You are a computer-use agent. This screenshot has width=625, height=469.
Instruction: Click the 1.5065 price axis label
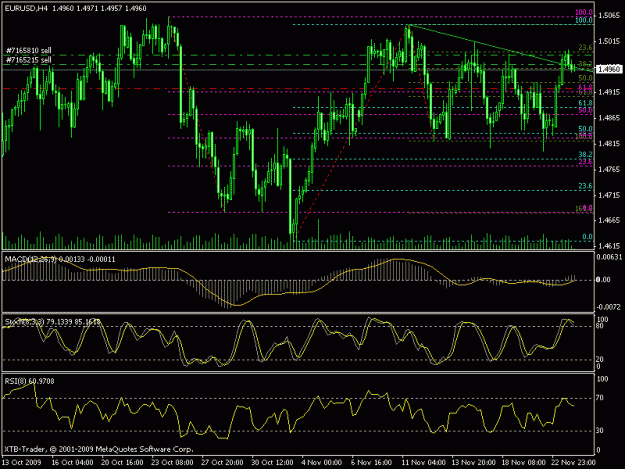[x=609, y=16]
